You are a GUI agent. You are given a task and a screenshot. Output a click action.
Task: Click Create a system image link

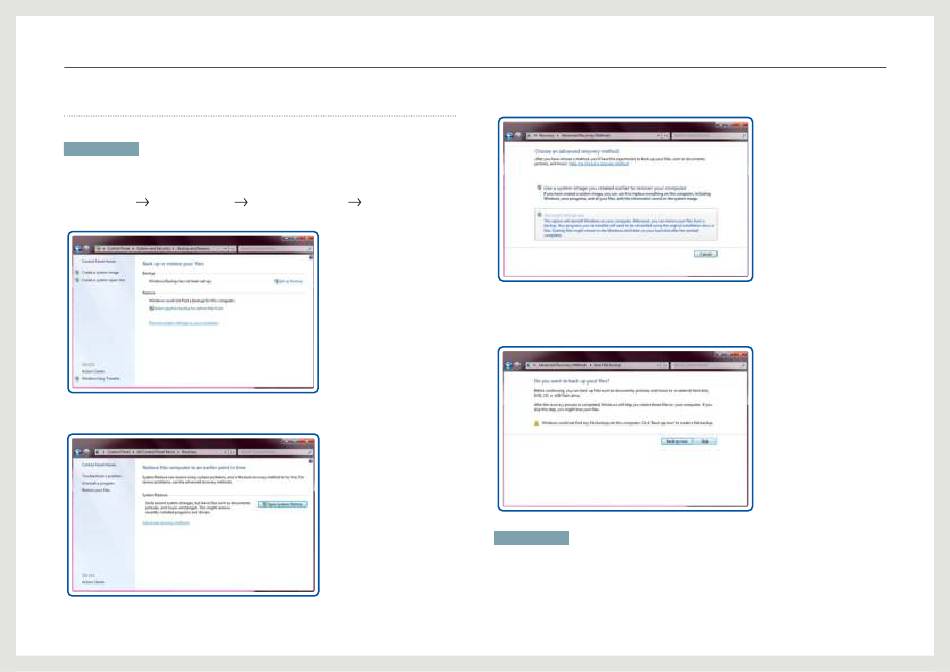(x=100, y=273)
